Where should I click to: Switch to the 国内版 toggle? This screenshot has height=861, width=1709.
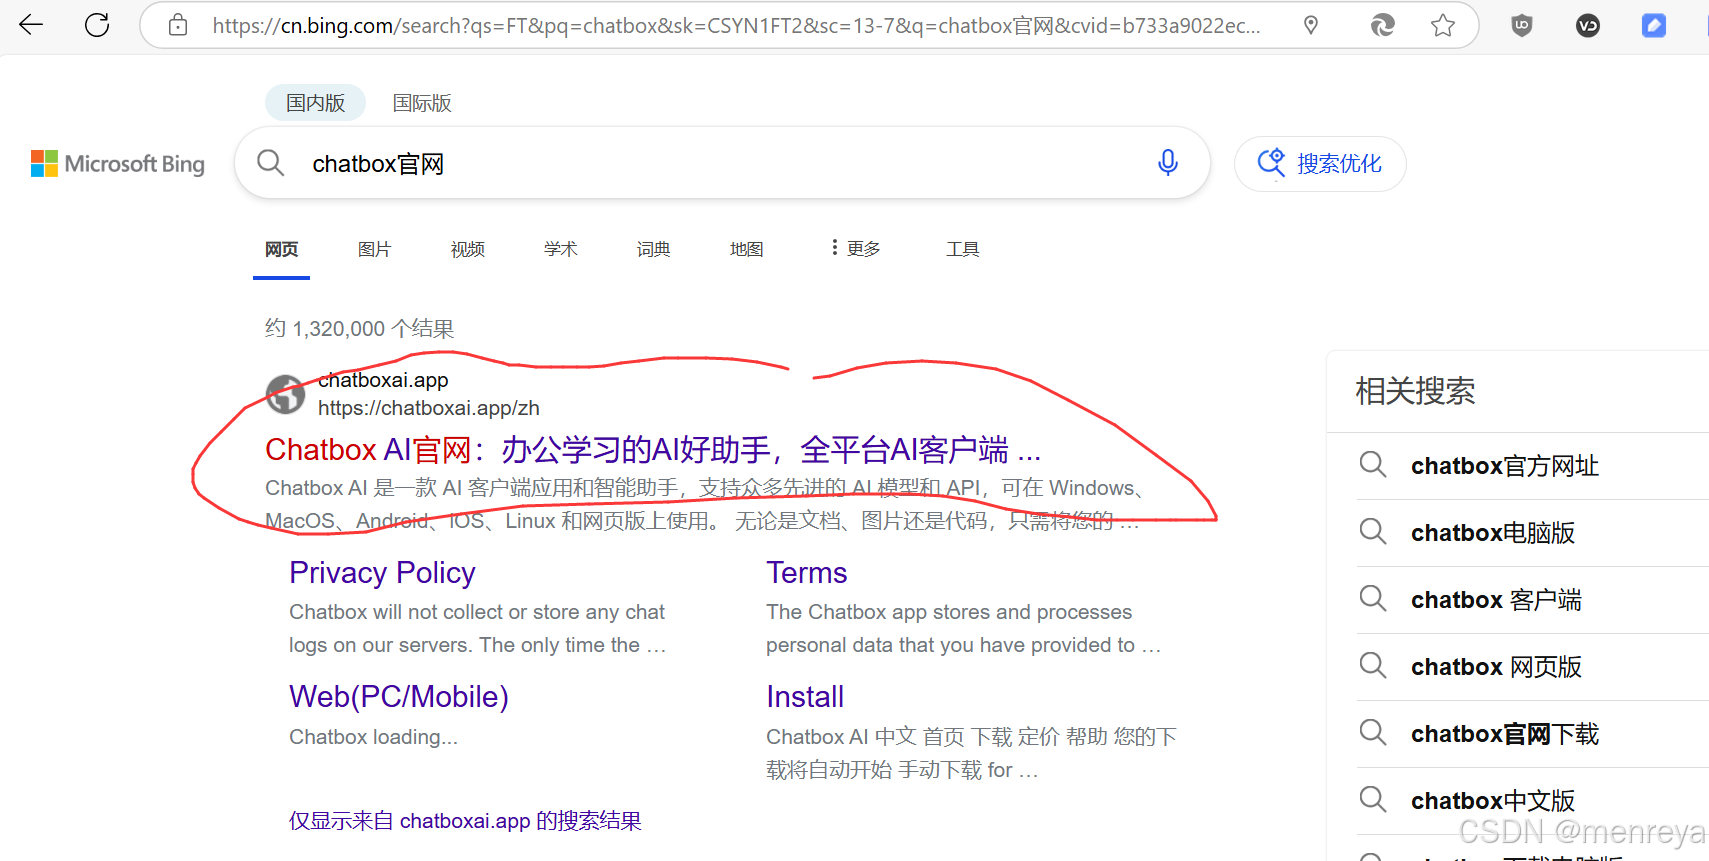(x=315, y=103)
